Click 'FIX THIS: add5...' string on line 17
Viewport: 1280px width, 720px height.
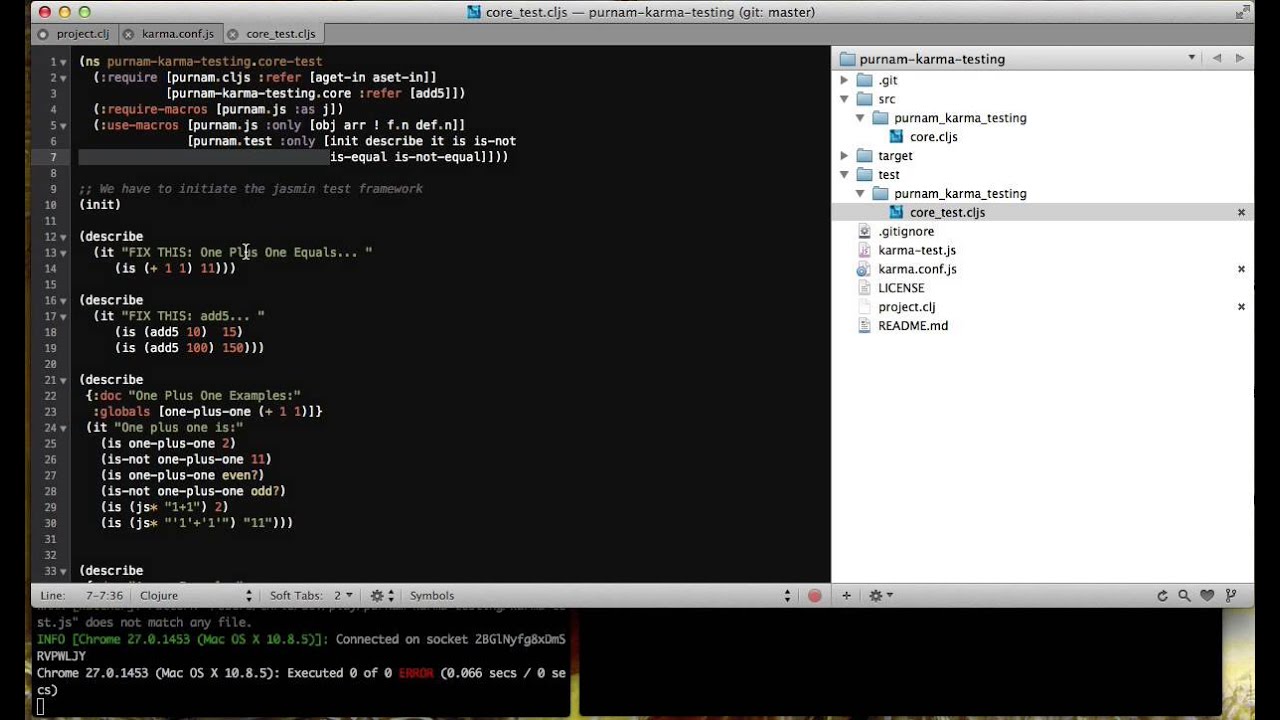193,316
